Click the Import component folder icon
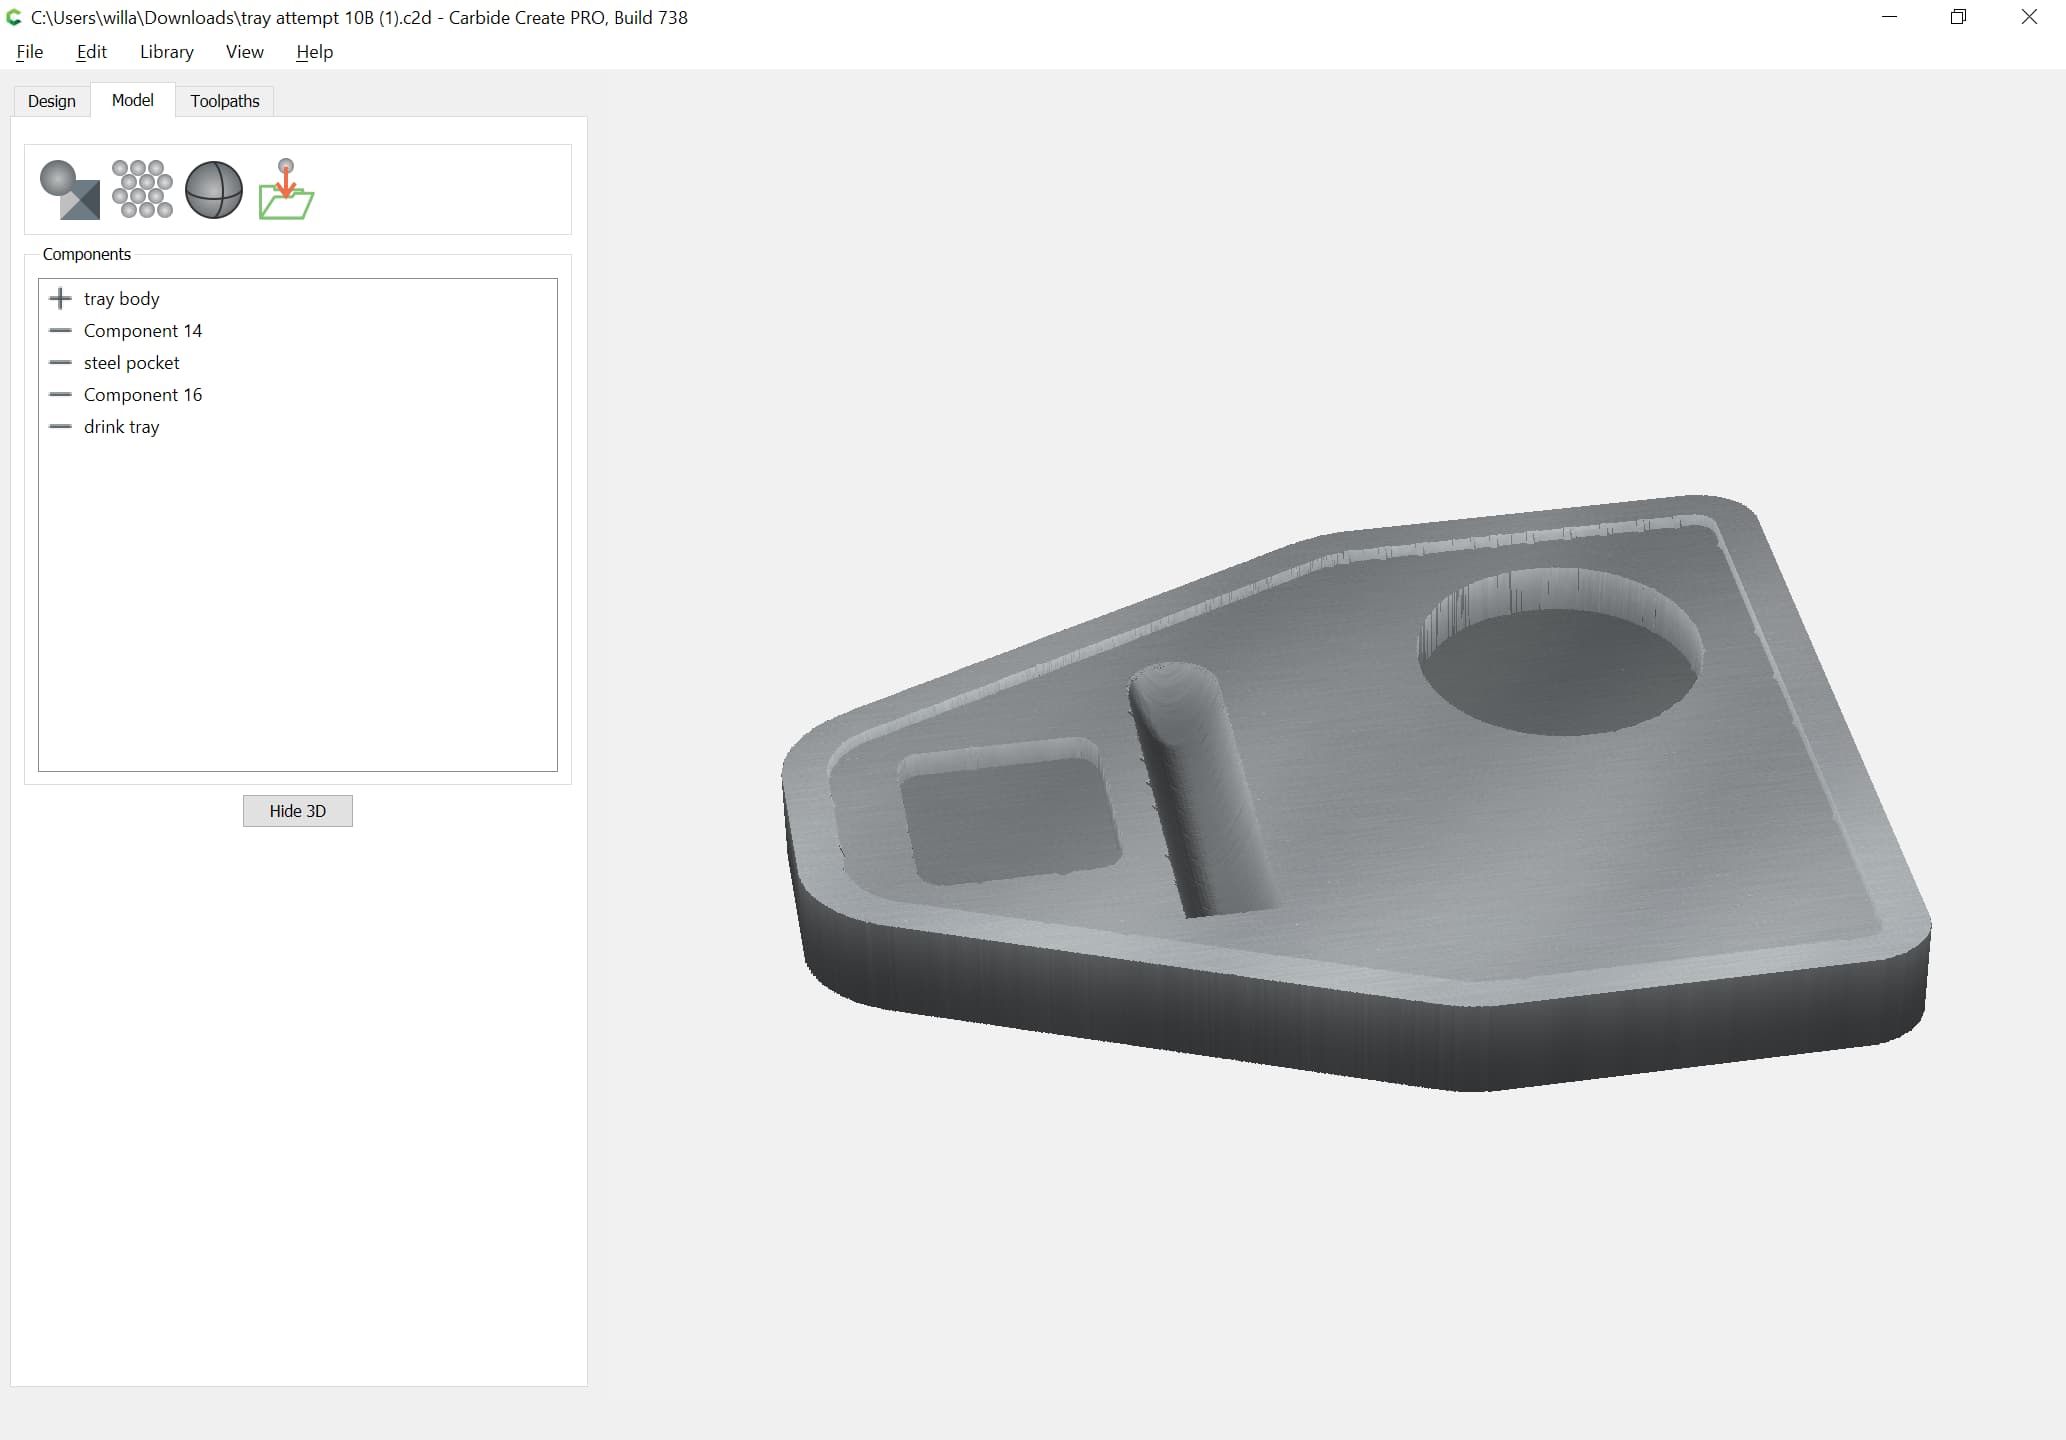 286,189
